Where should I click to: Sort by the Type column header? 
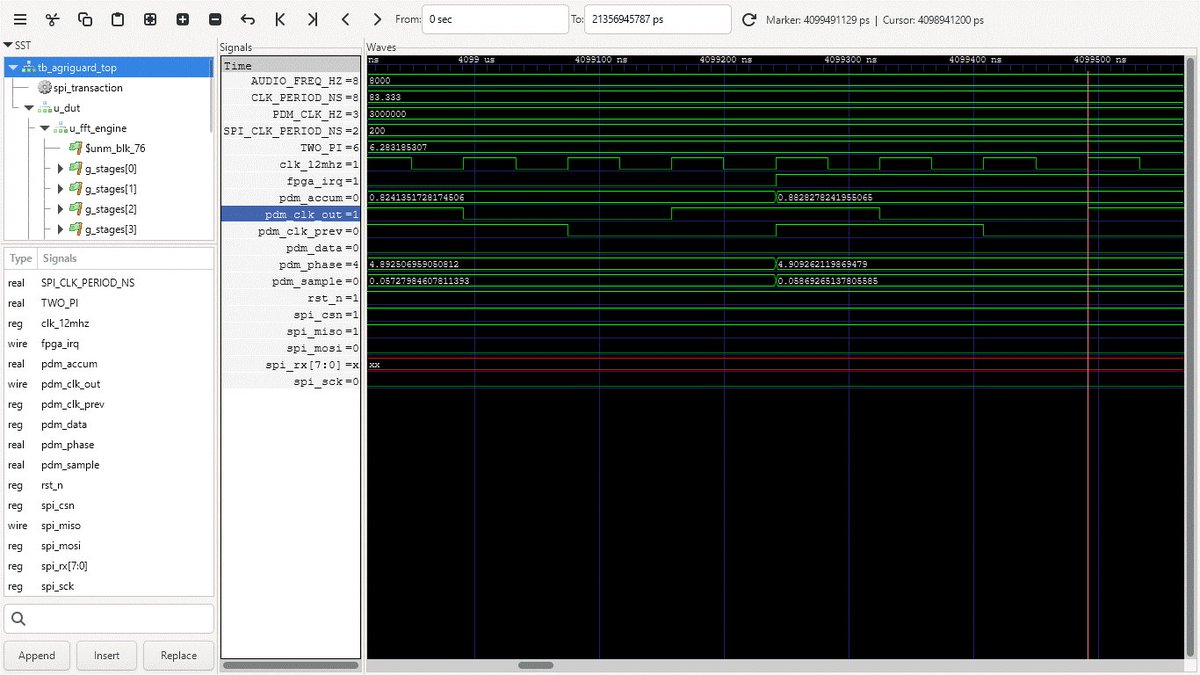pyautogui.click(x=21, y=258)
